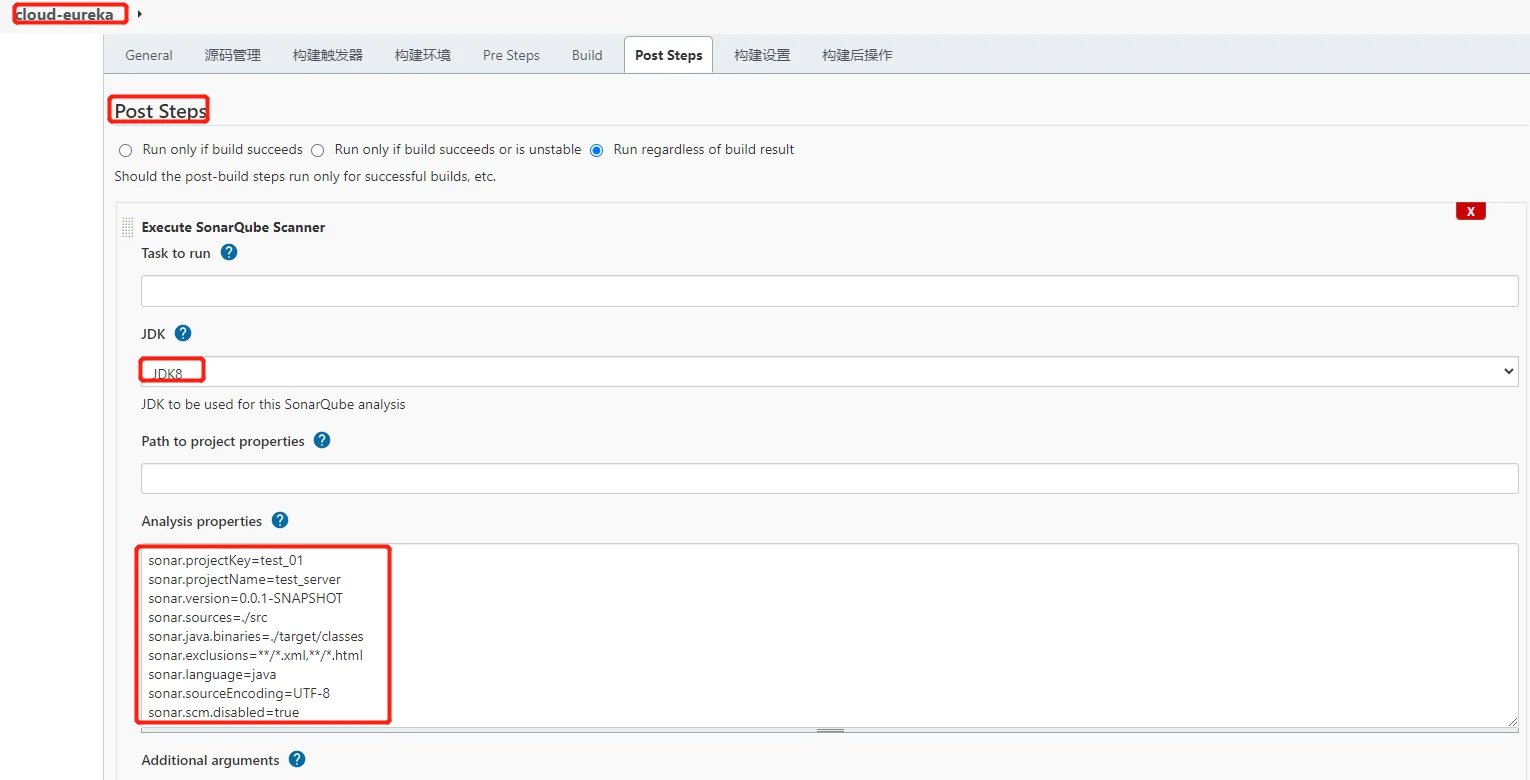
Task: Click the Task to run input field
Action: point(829,291)
